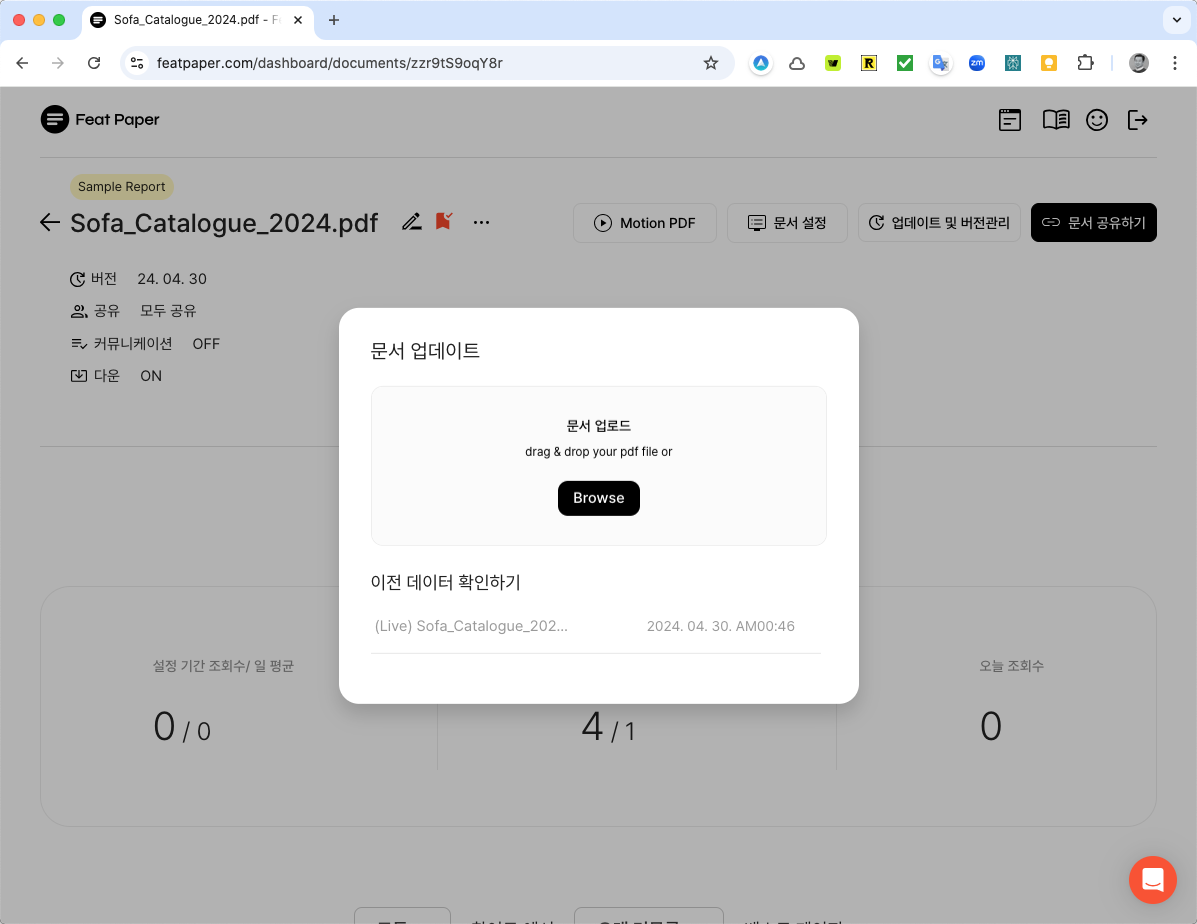Open the document ellipsis options menu
Screen dimensions: 1197x924
[x=481, y=222]
